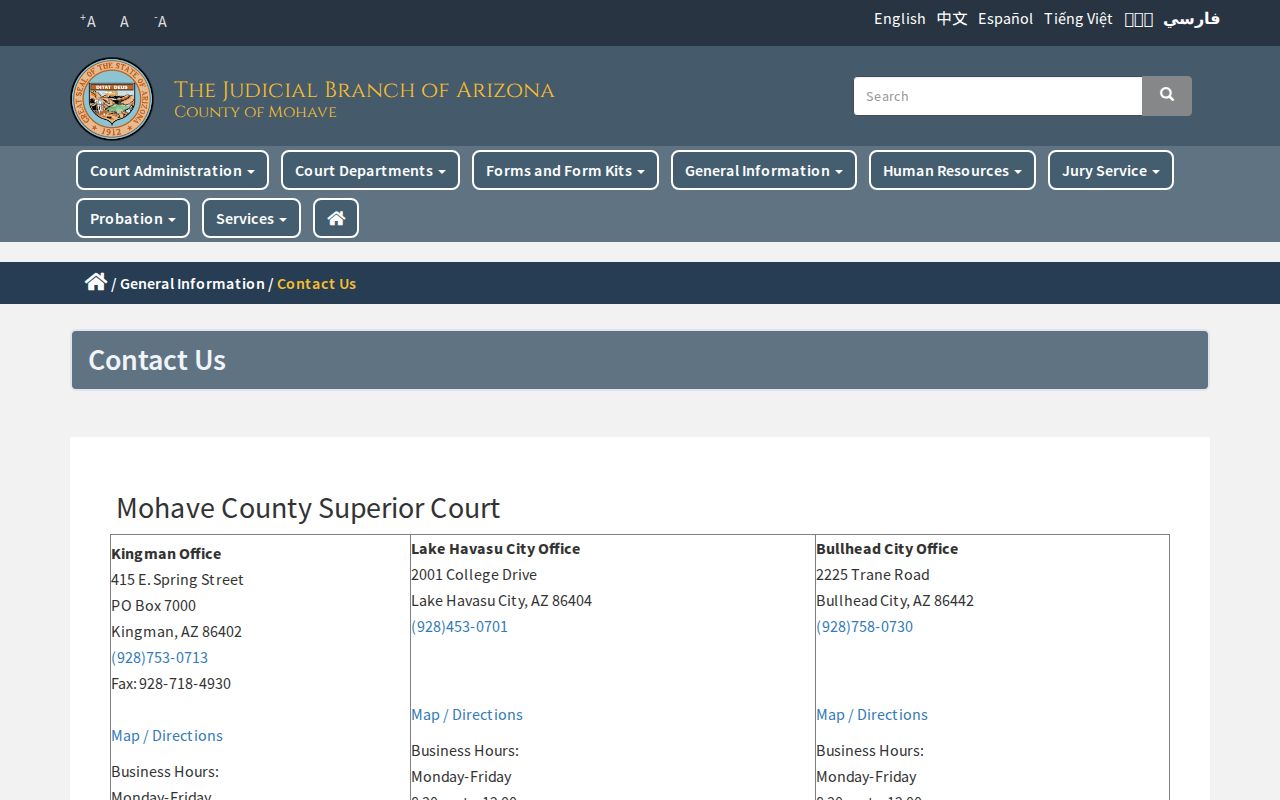Switch language to 中文
Viewport: 1280px width, 800px height.
(952, 19)
